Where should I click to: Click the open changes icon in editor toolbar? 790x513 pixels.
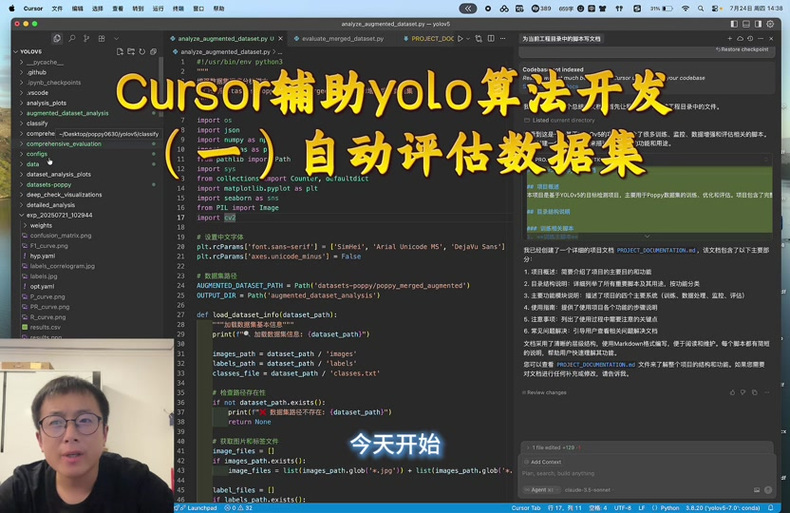[x=479, y=38]
